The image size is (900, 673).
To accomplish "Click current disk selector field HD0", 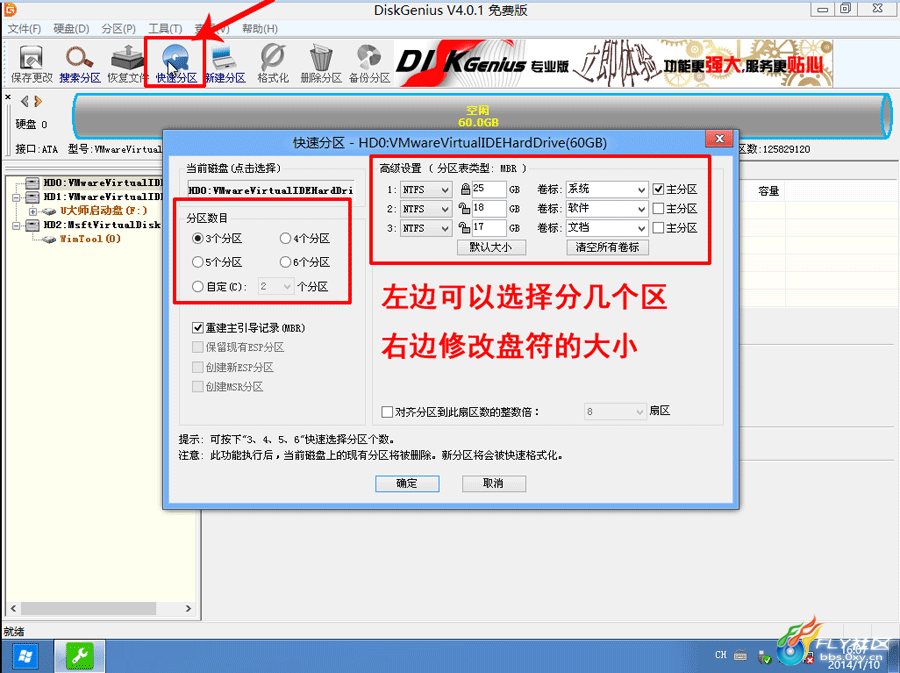I will (271, 190).
